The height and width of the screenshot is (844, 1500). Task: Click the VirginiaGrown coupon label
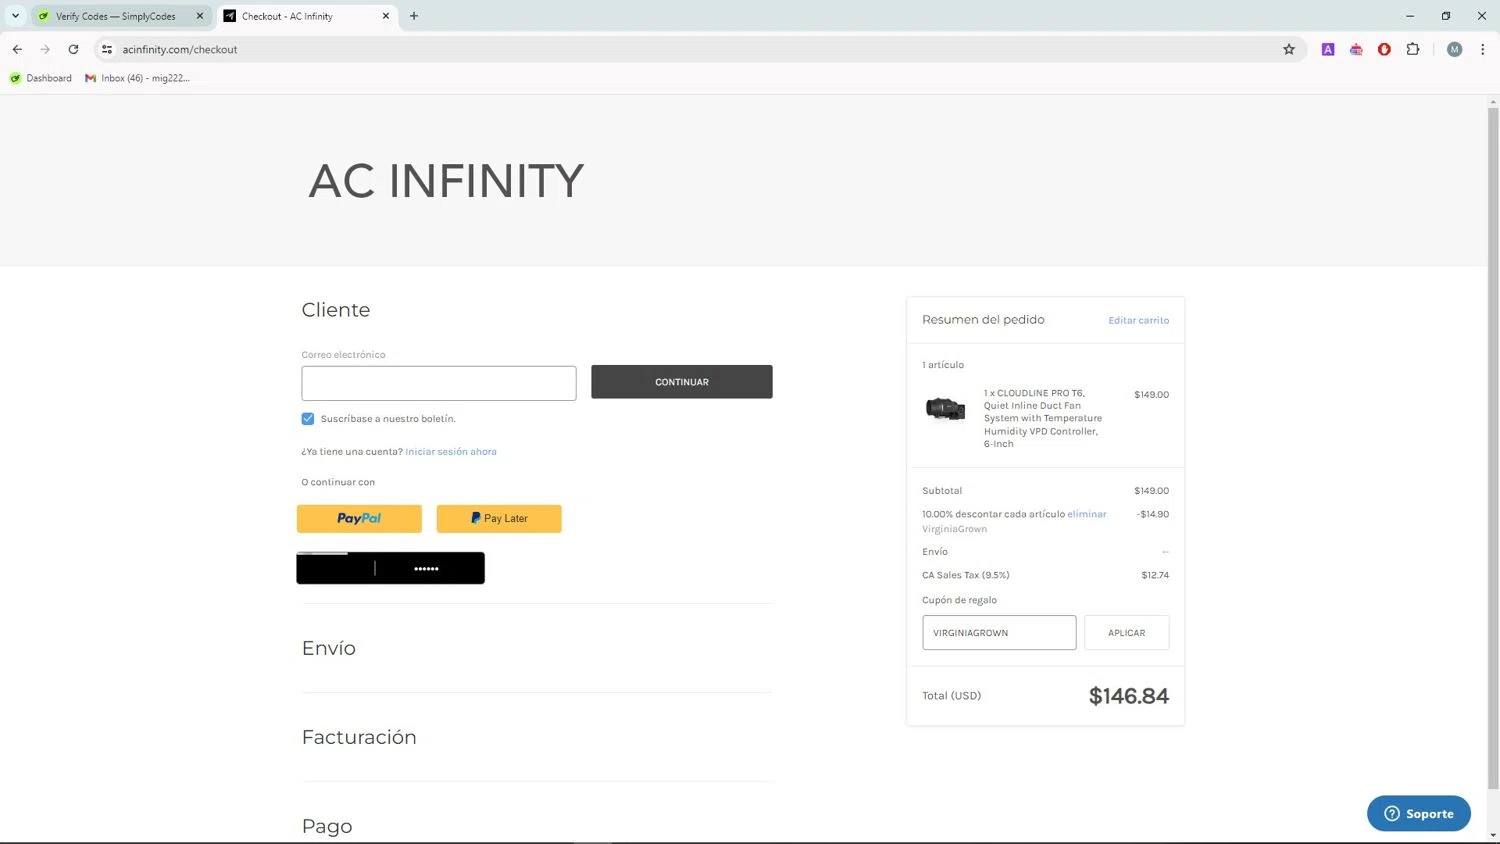click(x=954, y=529)
